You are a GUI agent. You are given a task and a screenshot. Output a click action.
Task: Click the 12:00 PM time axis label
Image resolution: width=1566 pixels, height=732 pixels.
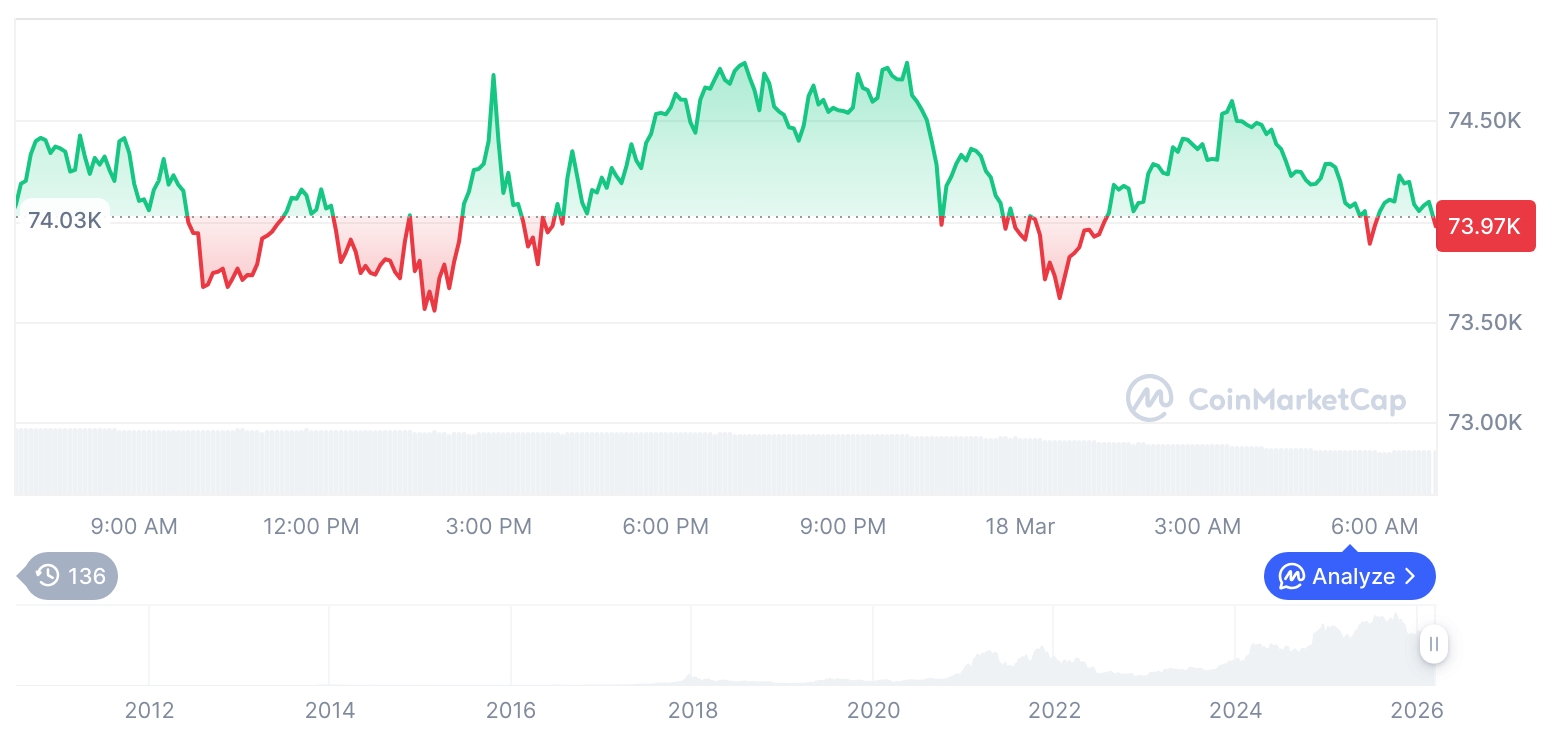click(x=311, y=526)
